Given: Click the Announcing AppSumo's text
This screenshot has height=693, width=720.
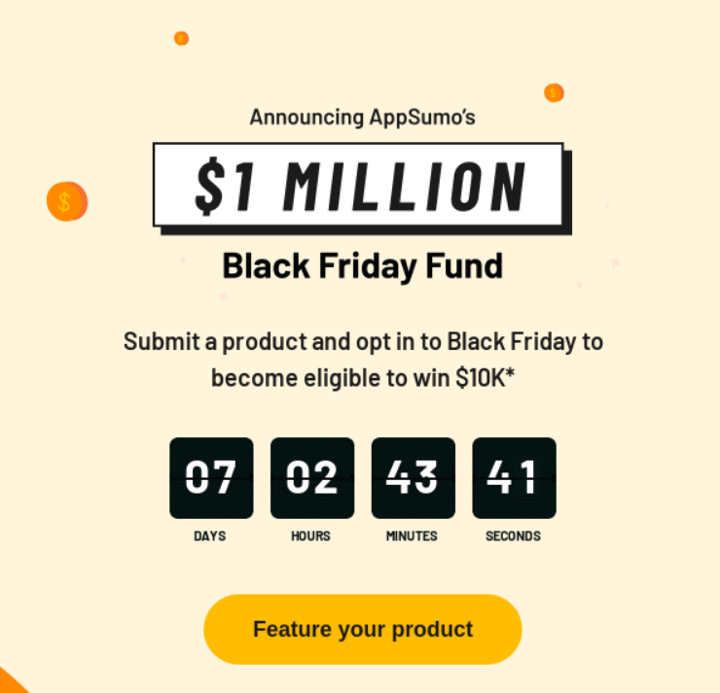Looking at the screenshot, I should click(x=362, y=117).
